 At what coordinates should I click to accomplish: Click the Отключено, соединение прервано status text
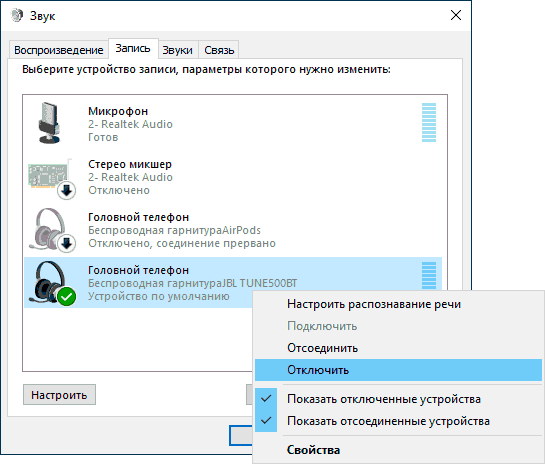182,243
